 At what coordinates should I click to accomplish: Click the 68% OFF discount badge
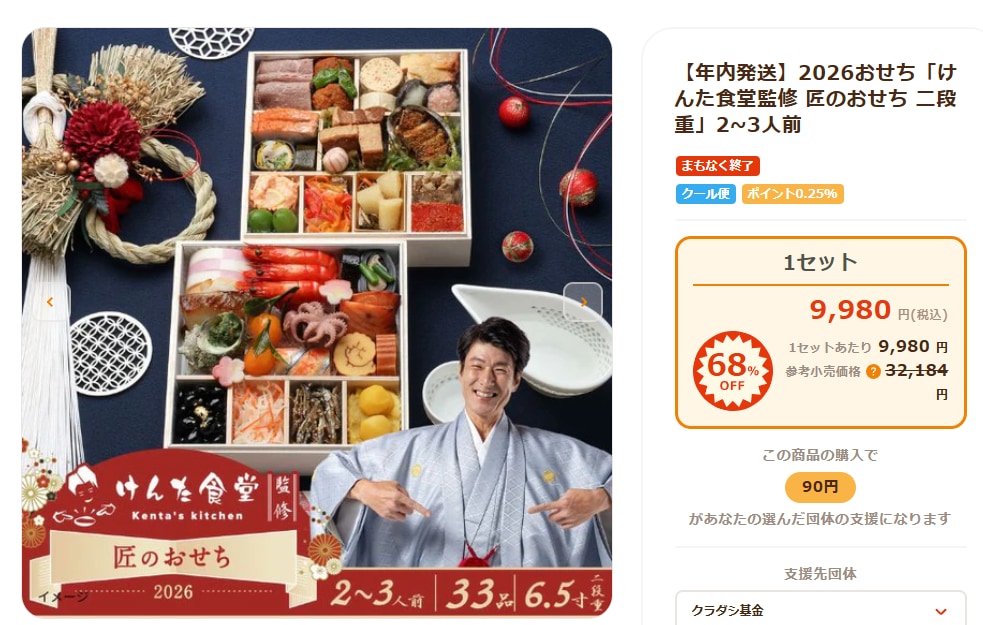pos(732,370)
